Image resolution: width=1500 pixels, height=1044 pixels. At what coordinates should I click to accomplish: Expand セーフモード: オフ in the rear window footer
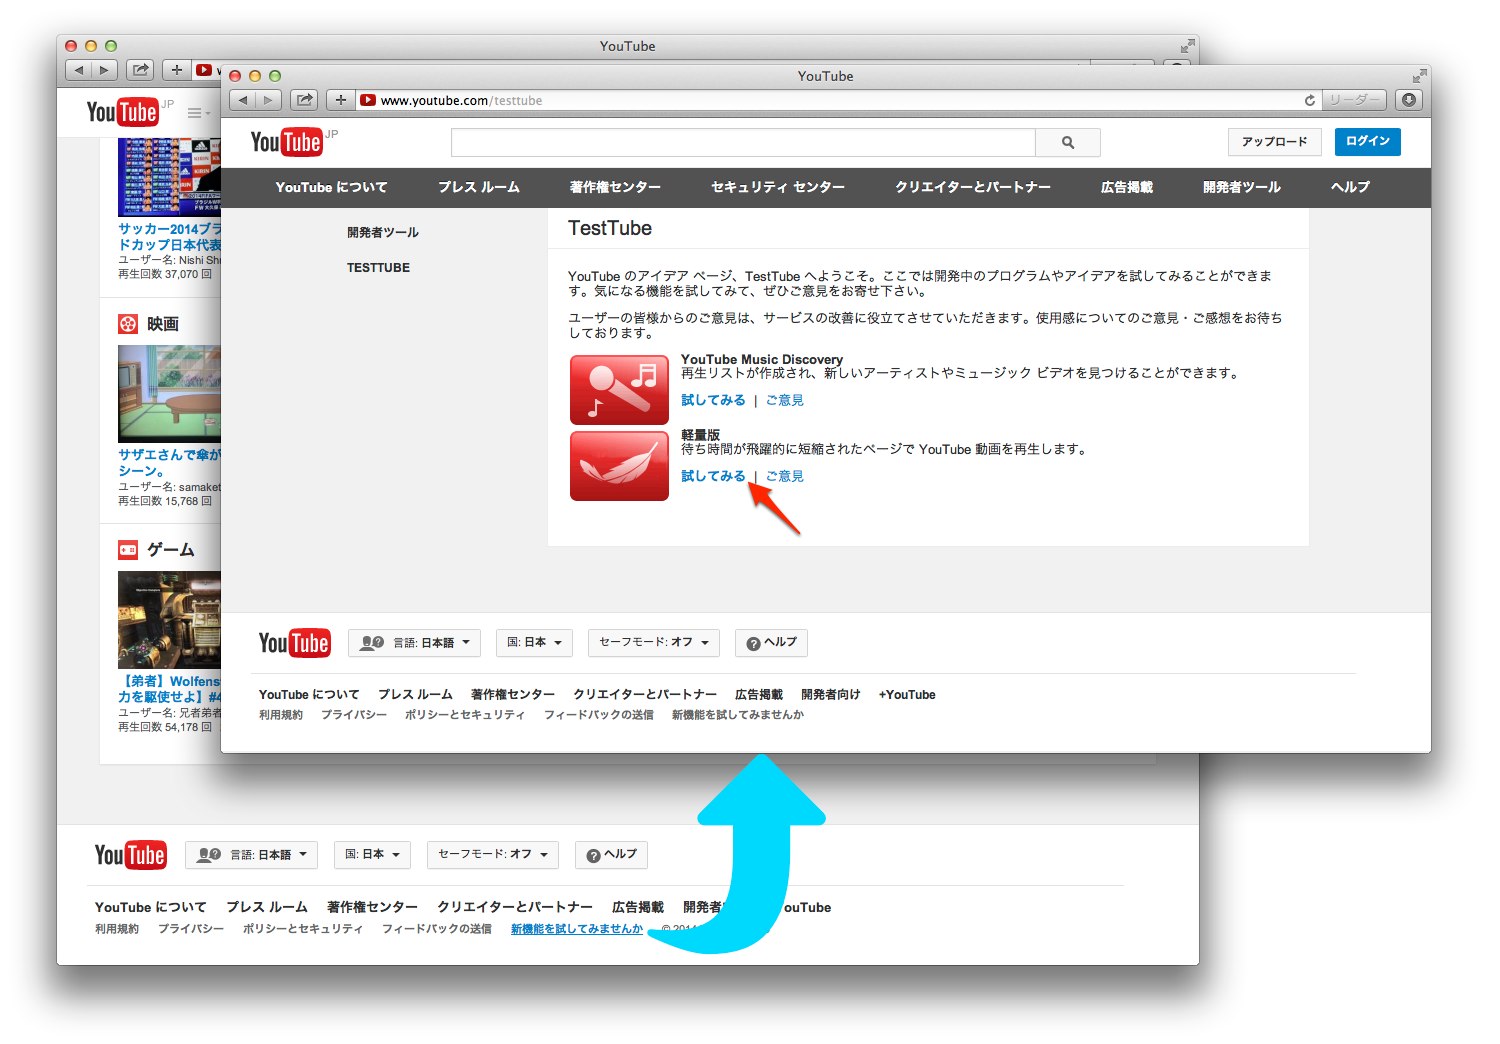coord(493,855)
